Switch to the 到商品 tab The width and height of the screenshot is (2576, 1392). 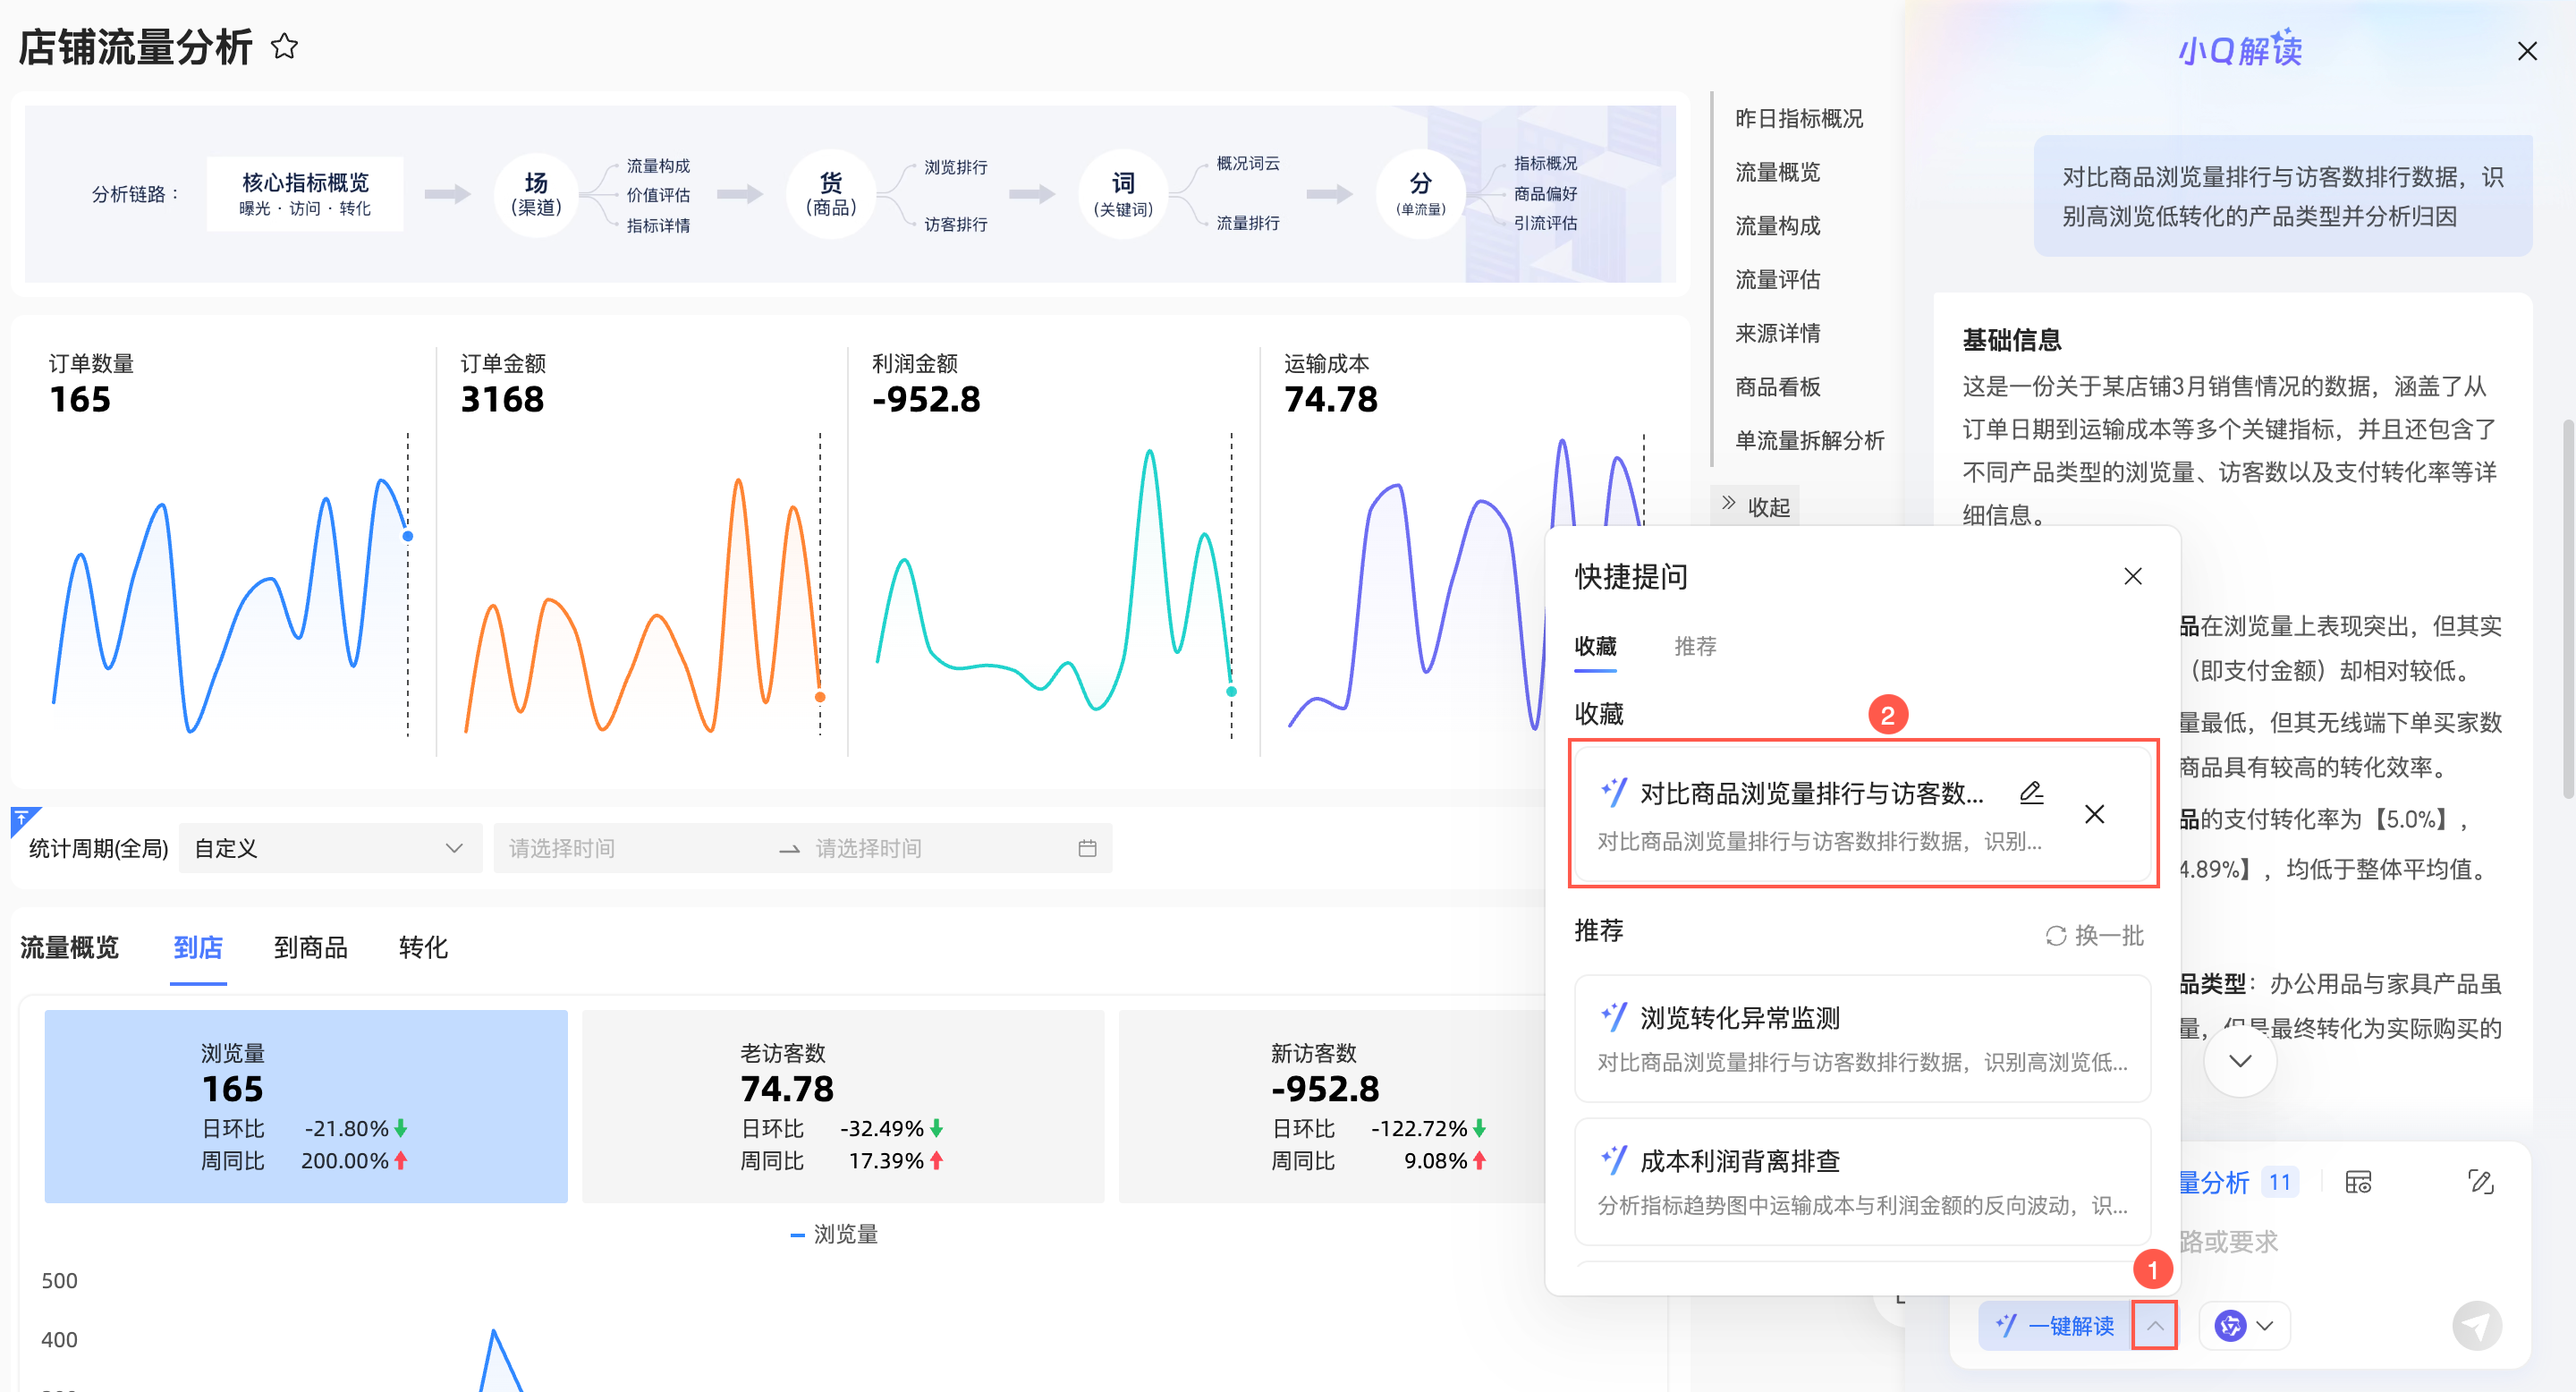[x=310, y=947]
